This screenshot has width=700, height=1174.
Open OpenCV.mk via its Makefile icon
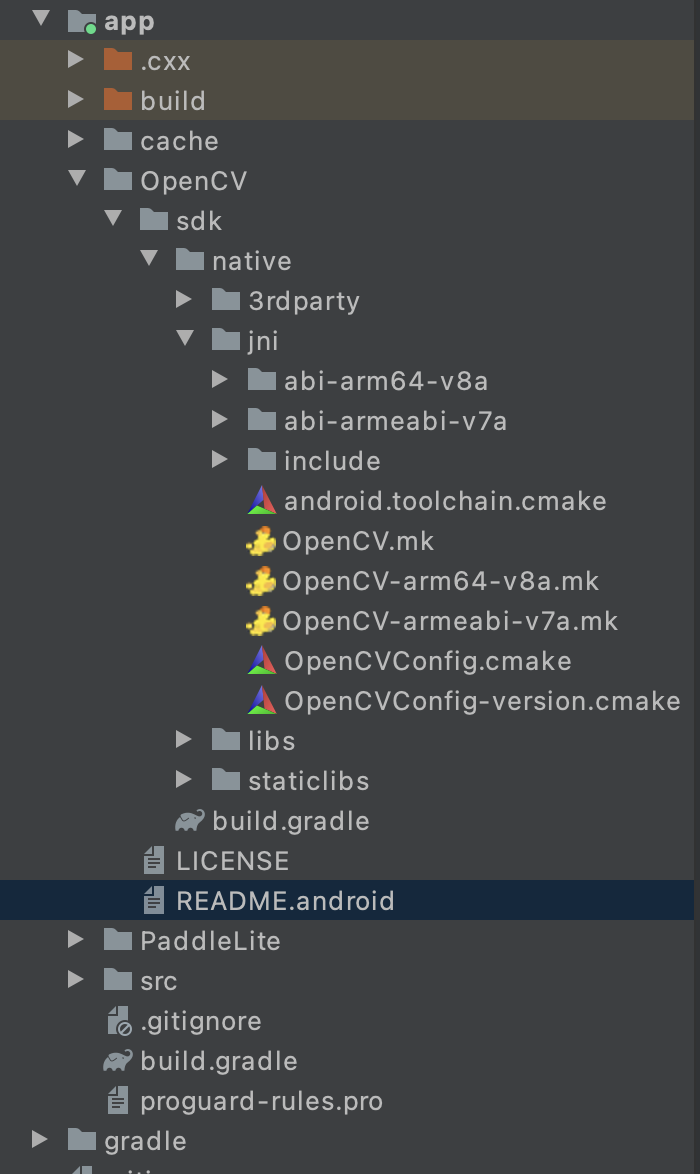click(262, 541)
